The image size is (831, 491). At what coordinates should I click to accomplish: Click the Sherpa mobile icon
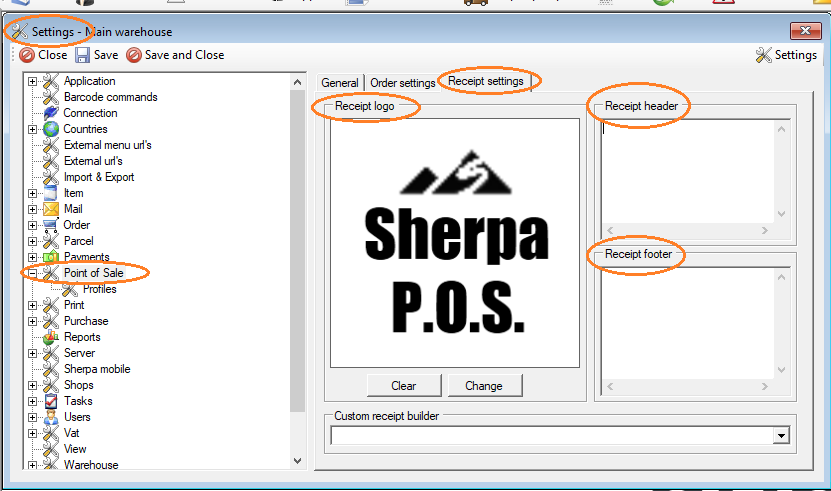[x=51, y=369]
